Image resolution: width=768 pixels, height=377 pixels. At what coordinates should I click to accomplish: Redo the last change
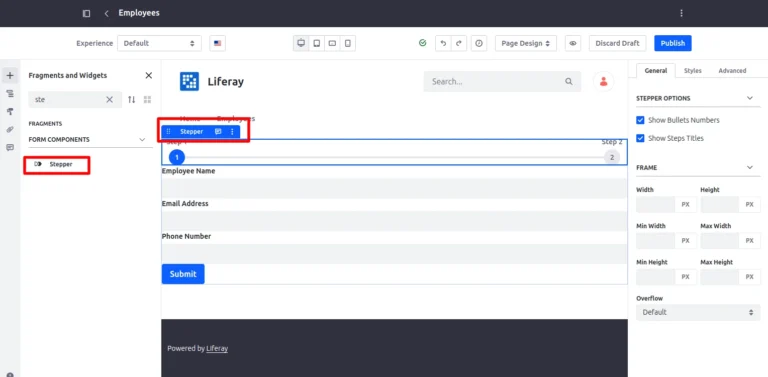tap(459, 43)
